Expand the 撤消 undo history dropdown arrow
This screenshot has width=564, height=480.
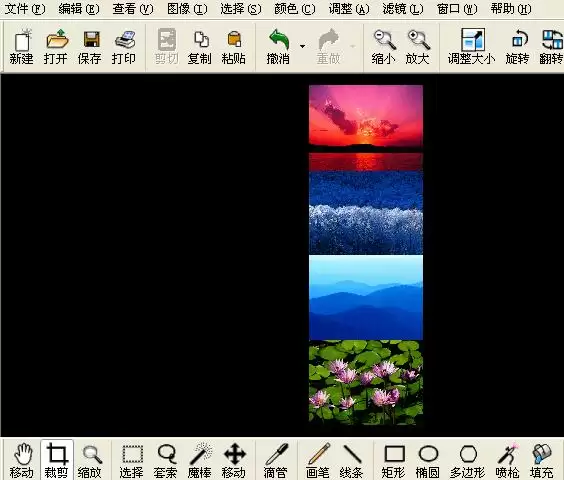click(303, 46)
